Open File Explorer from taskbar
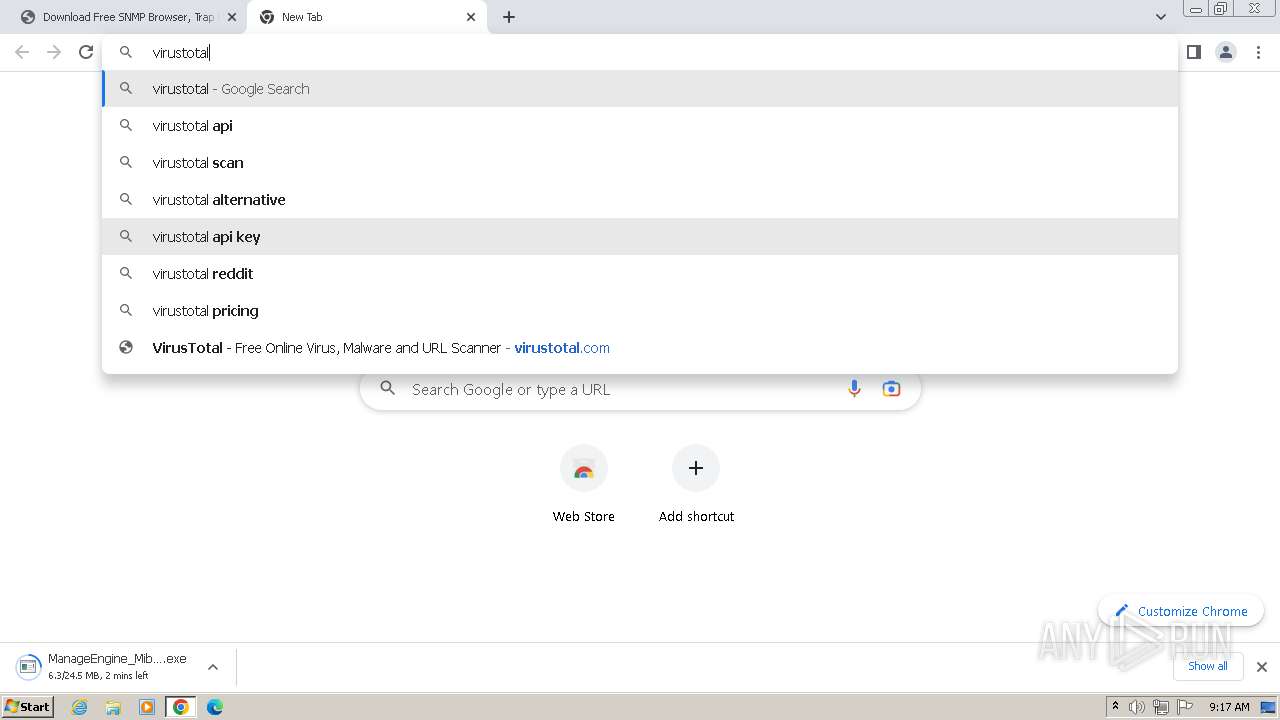The width and height of the screenshot is (1280, 720). pyautogui.click(x=113, y=707)
